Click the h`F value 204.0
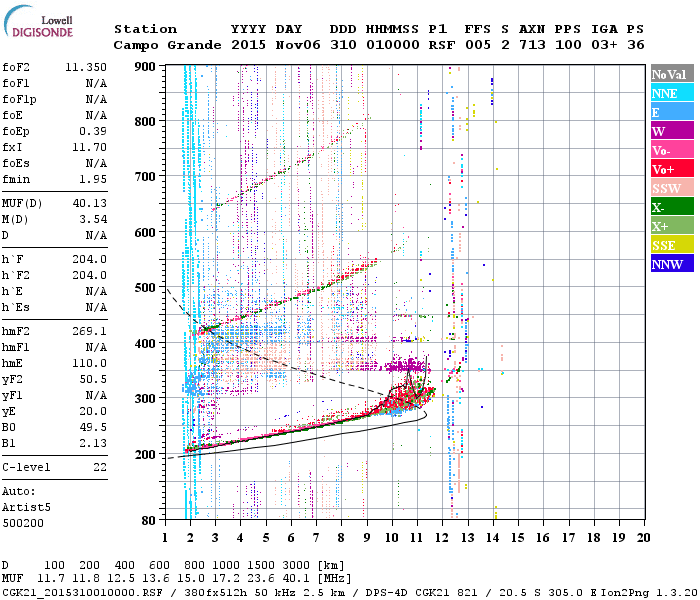Image resolution: width=700 pixels, height=600 pixels. pos(89,259)
